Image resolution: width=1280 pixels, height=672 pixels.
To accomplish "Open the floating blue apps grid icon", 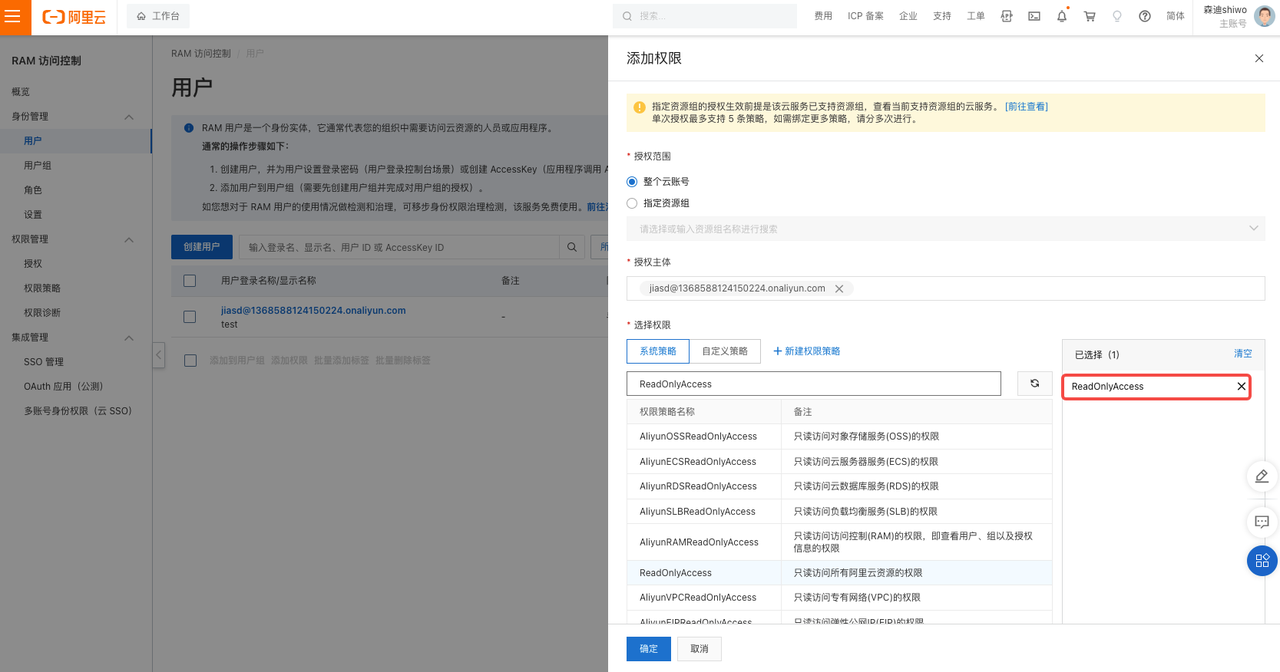I will click(x=1262, y=560).
